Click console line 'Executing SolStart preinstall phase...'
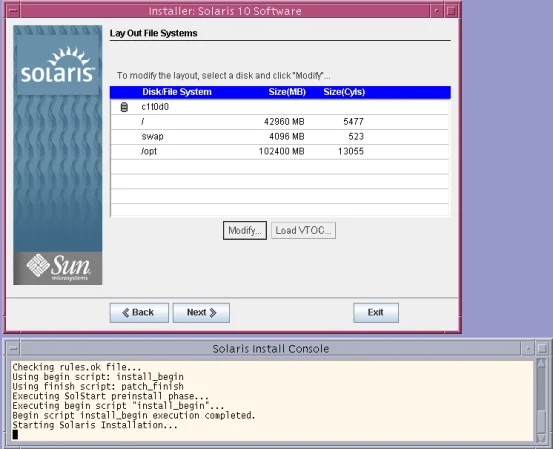553x449 pixels. (110, 396)
